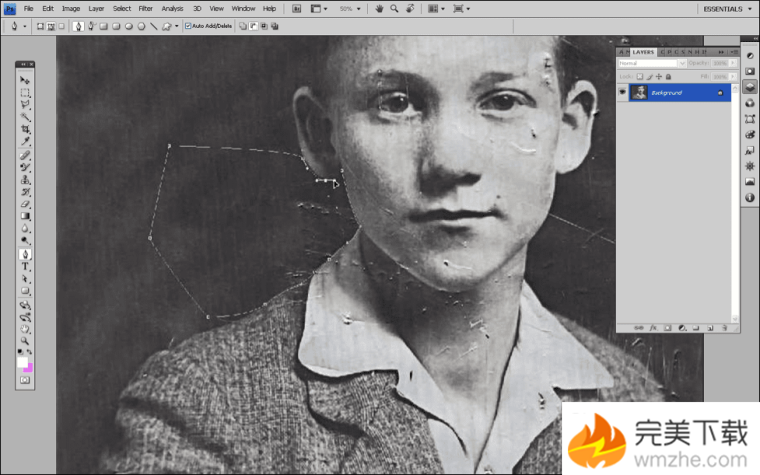
Task: Toggle Lock transparent pixels
Action: [x=640, y=77]
